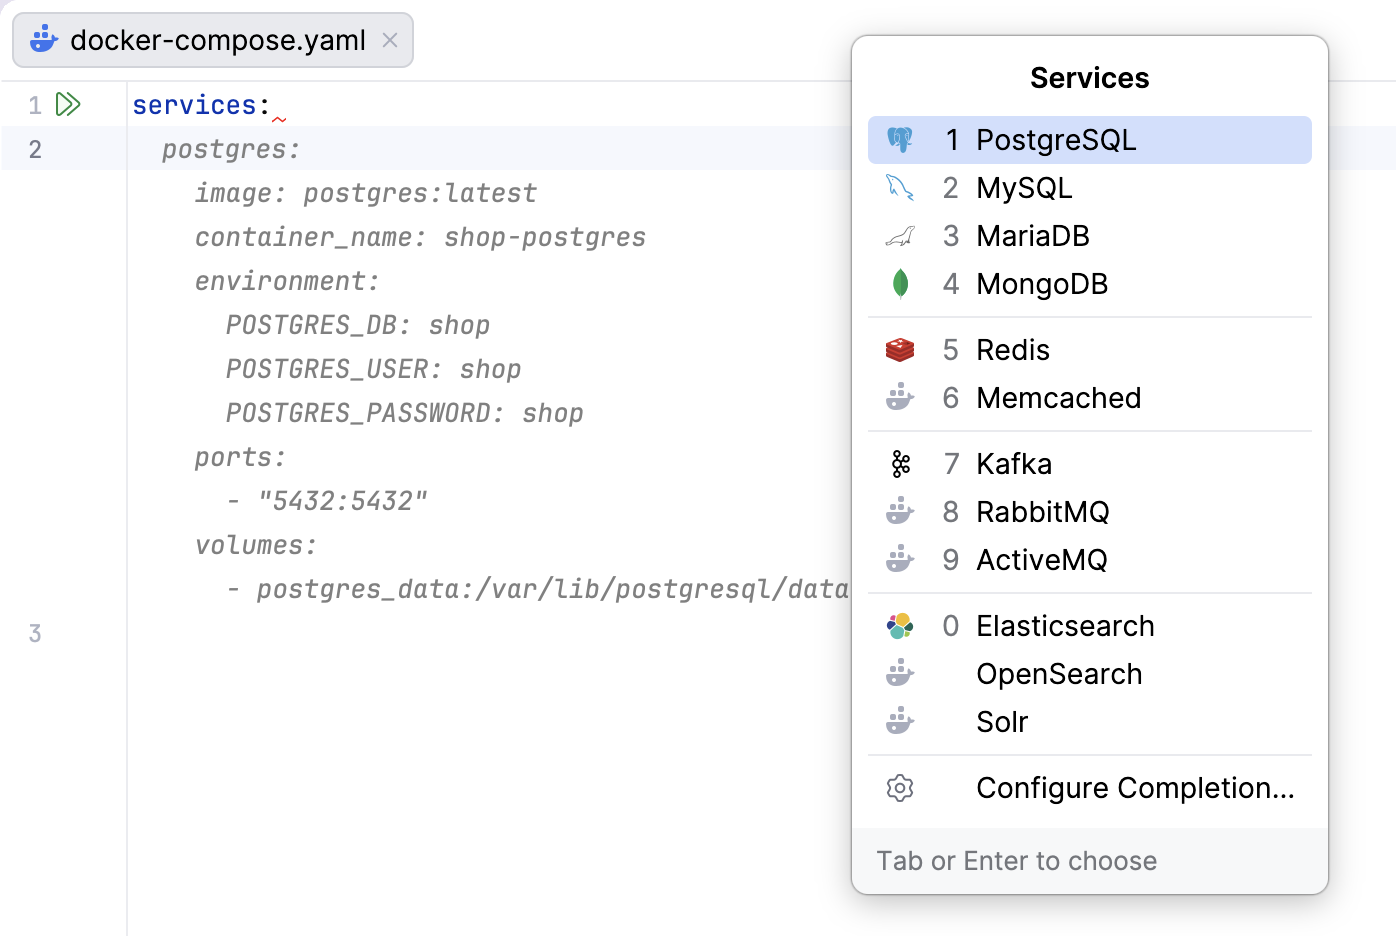Click the suggested 'postgres:' line
The width and height of the screenshot is (1396, 936).
(231, 149)
